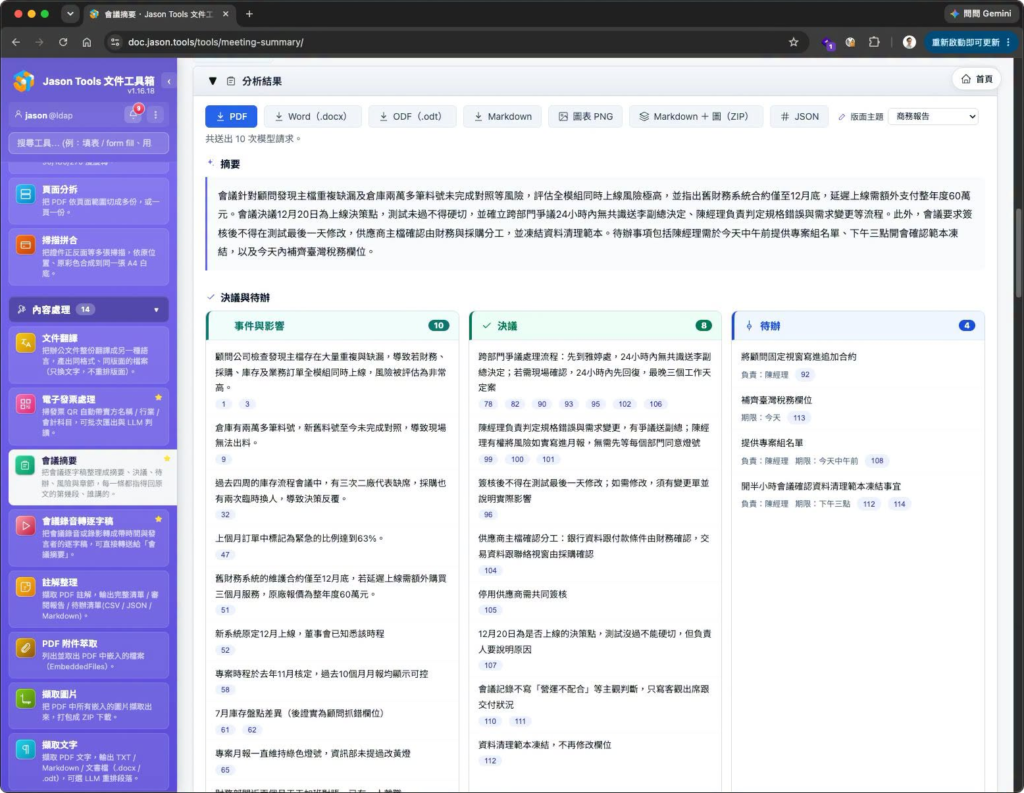The height and width of the screenshot is (793, 1024).
Task: Click reference tag 113 on 補齊臺灣稅務欄位
Action: tap(799, 417)
